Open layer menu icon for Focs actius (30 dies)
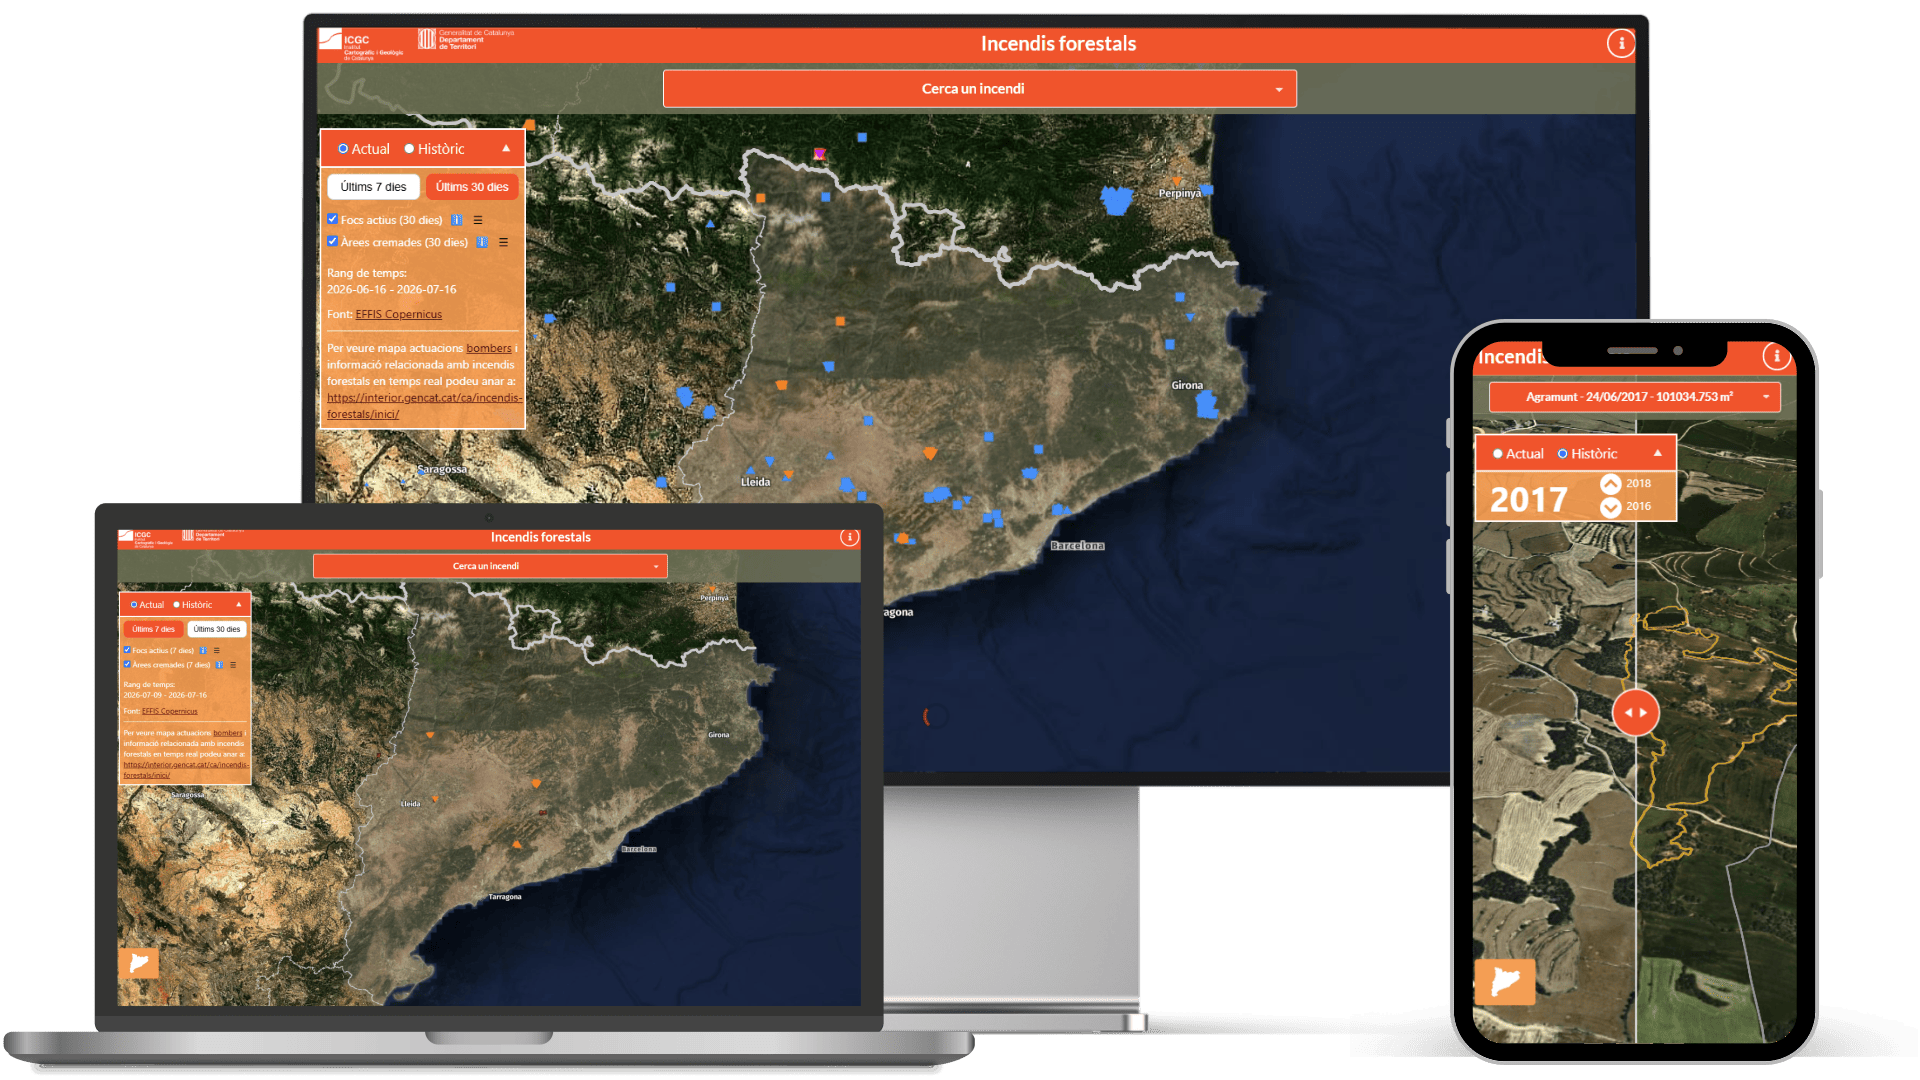The height and width of the screenshot is (1080, 1920). (478, 220)
